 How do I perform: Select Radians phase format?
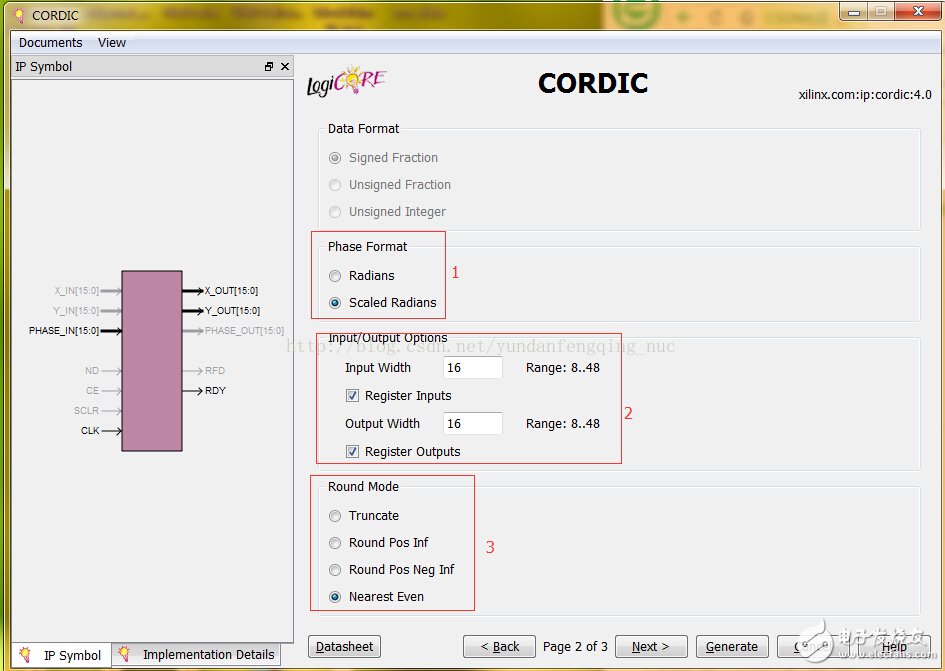[335, 275]
